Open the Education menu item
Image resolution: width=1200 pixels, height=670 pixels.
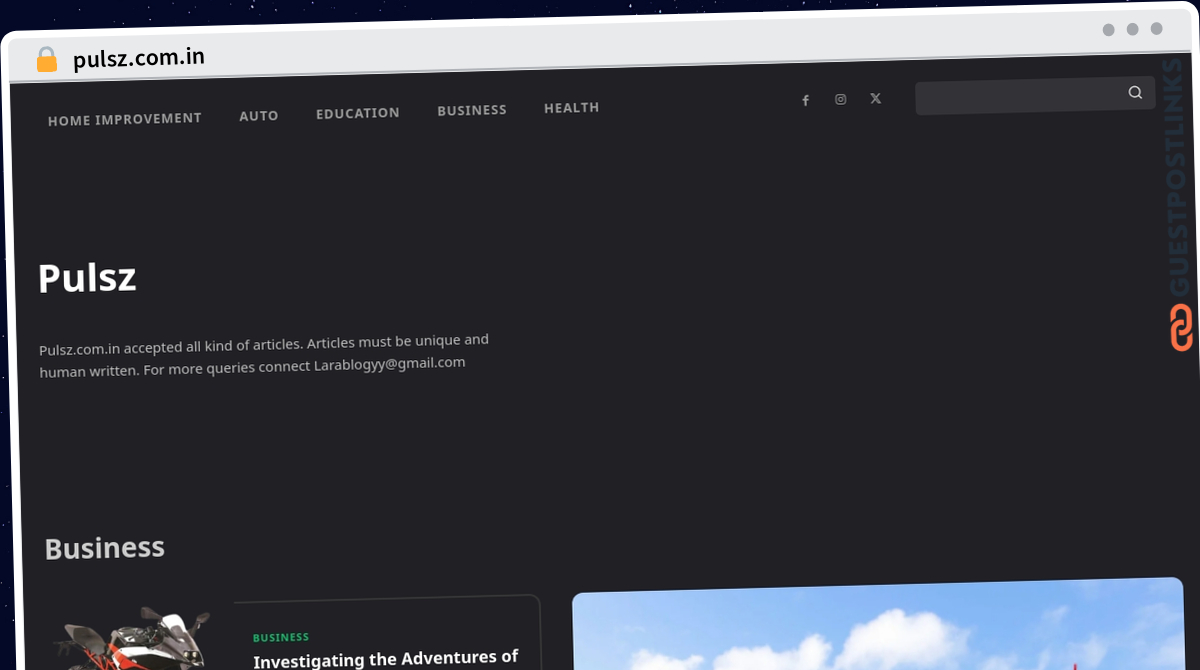358,113
